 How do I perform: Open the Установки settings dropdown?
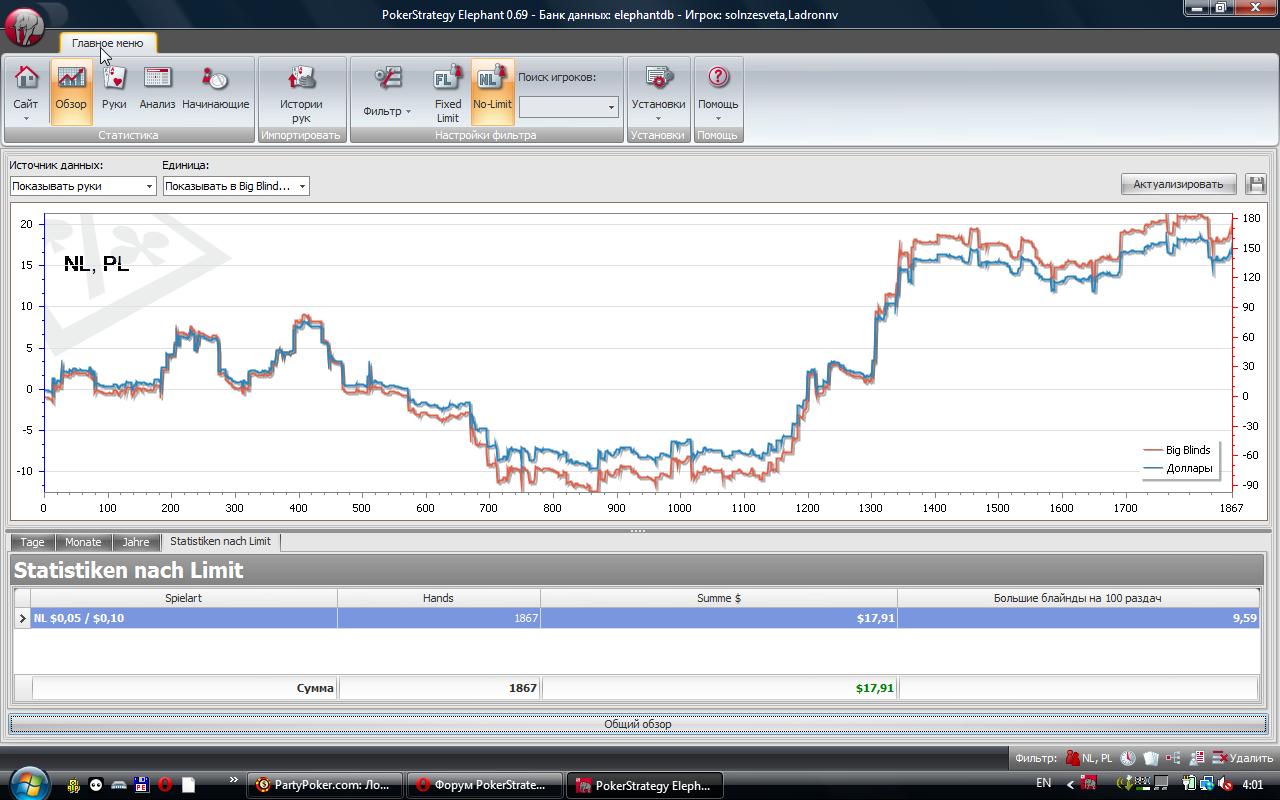[658, 91]
